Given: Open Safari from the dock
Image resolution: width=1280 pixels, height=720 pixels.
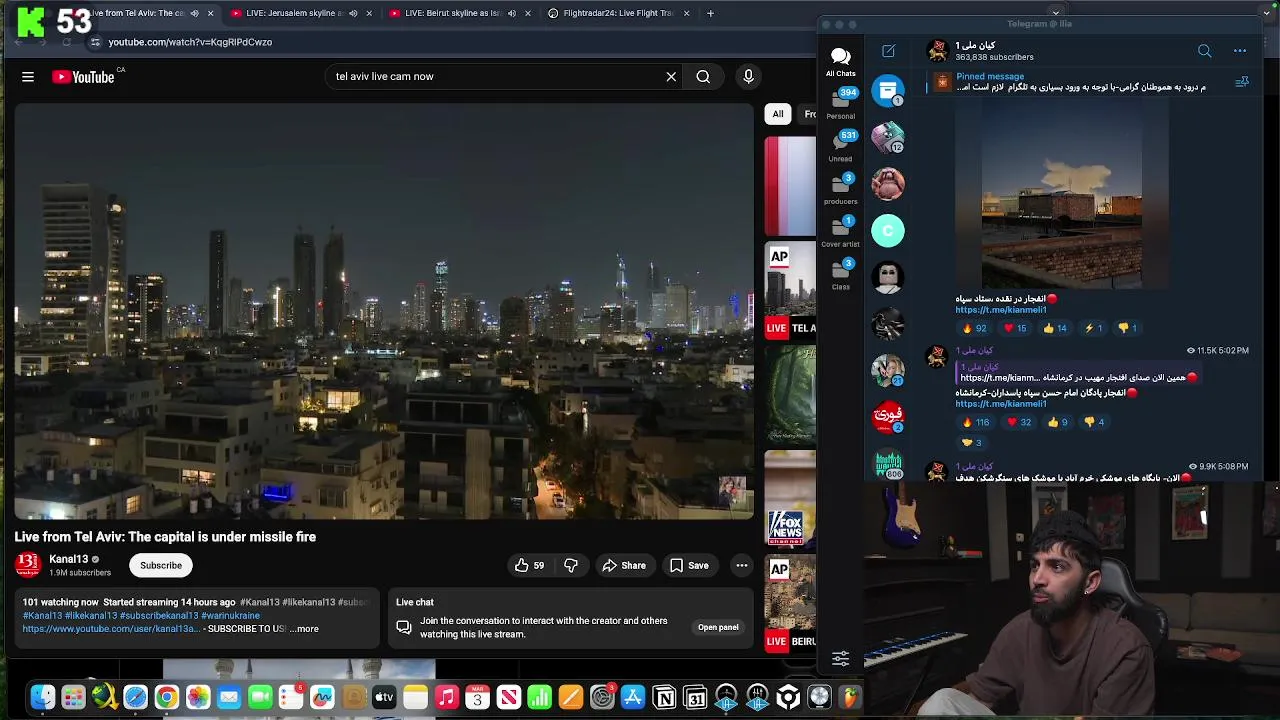Looking at the screenshot, I should pos(135,698).
